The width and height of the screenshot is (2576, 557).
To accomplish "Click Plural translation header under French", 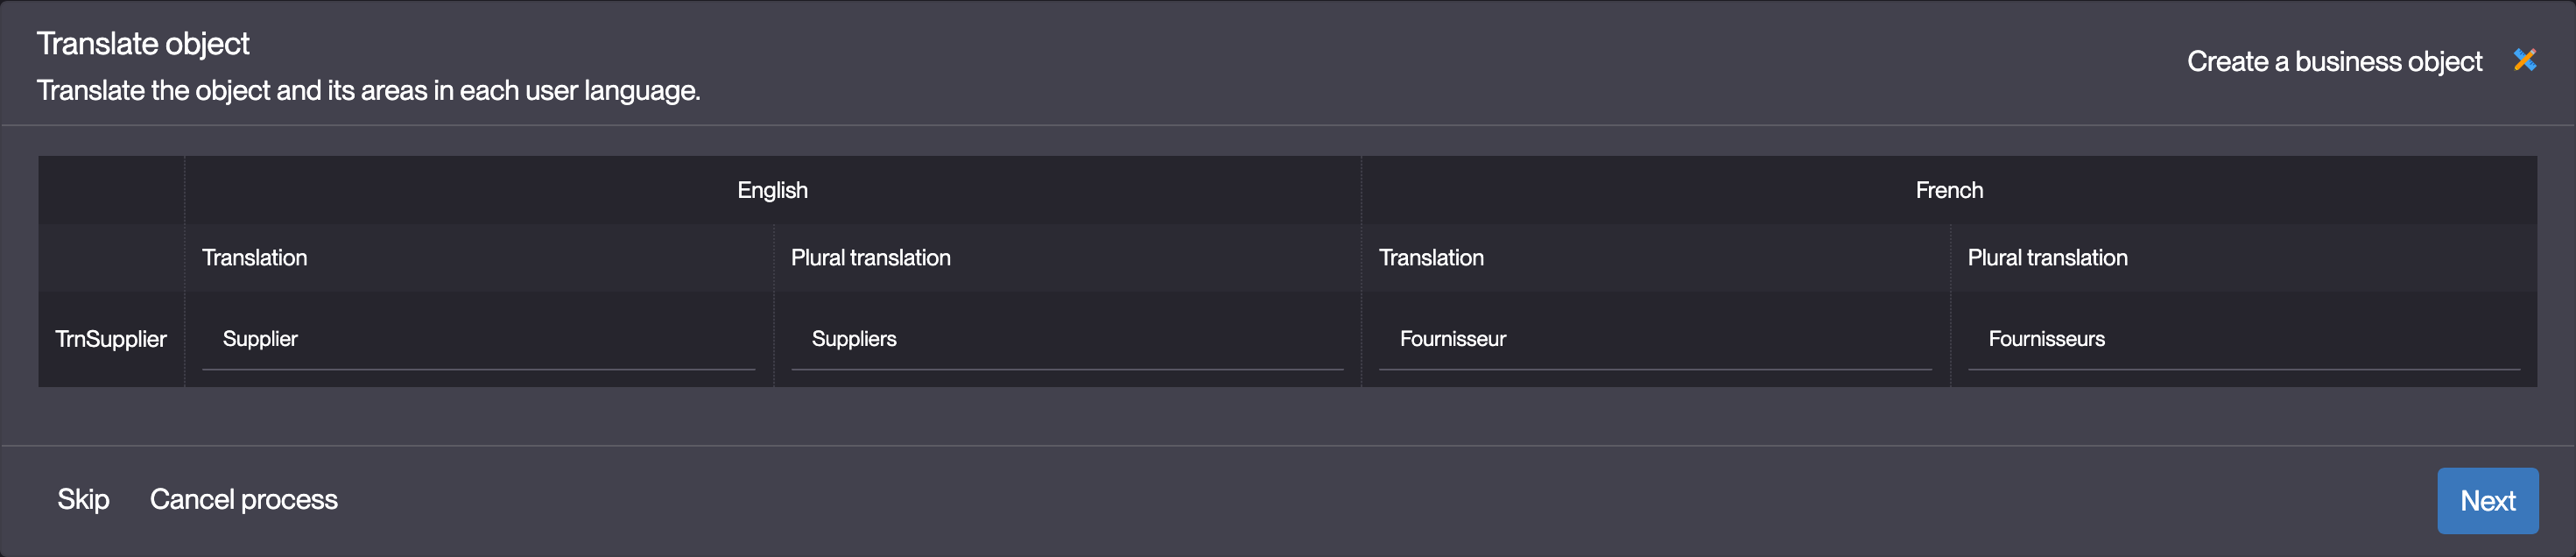I will 2047,258.
